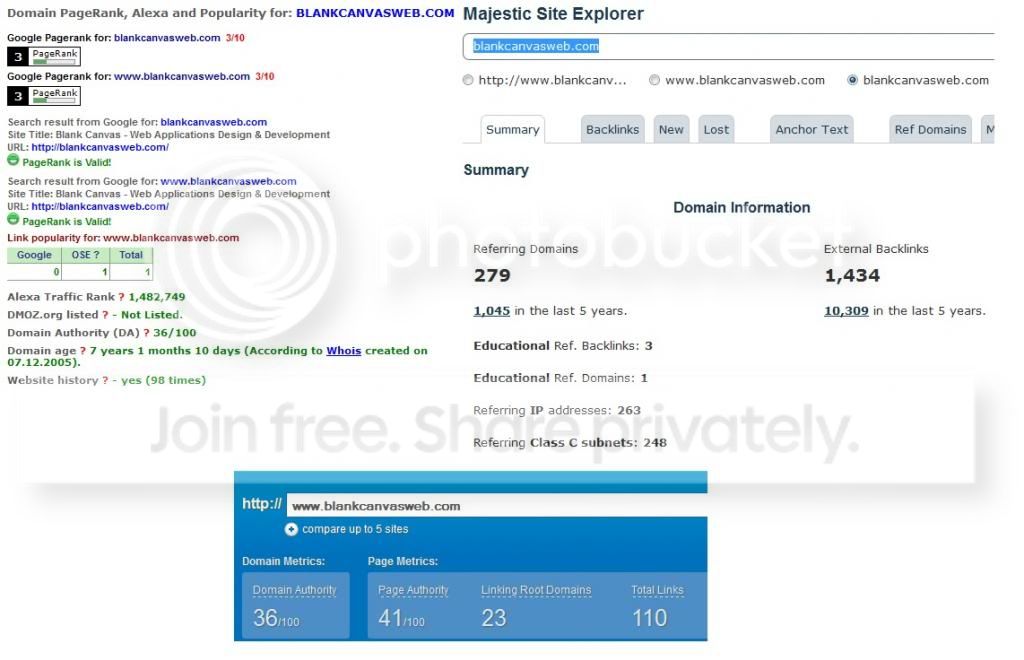
Task: Open the Ref Domains tab
Action: tap(931, 129)
